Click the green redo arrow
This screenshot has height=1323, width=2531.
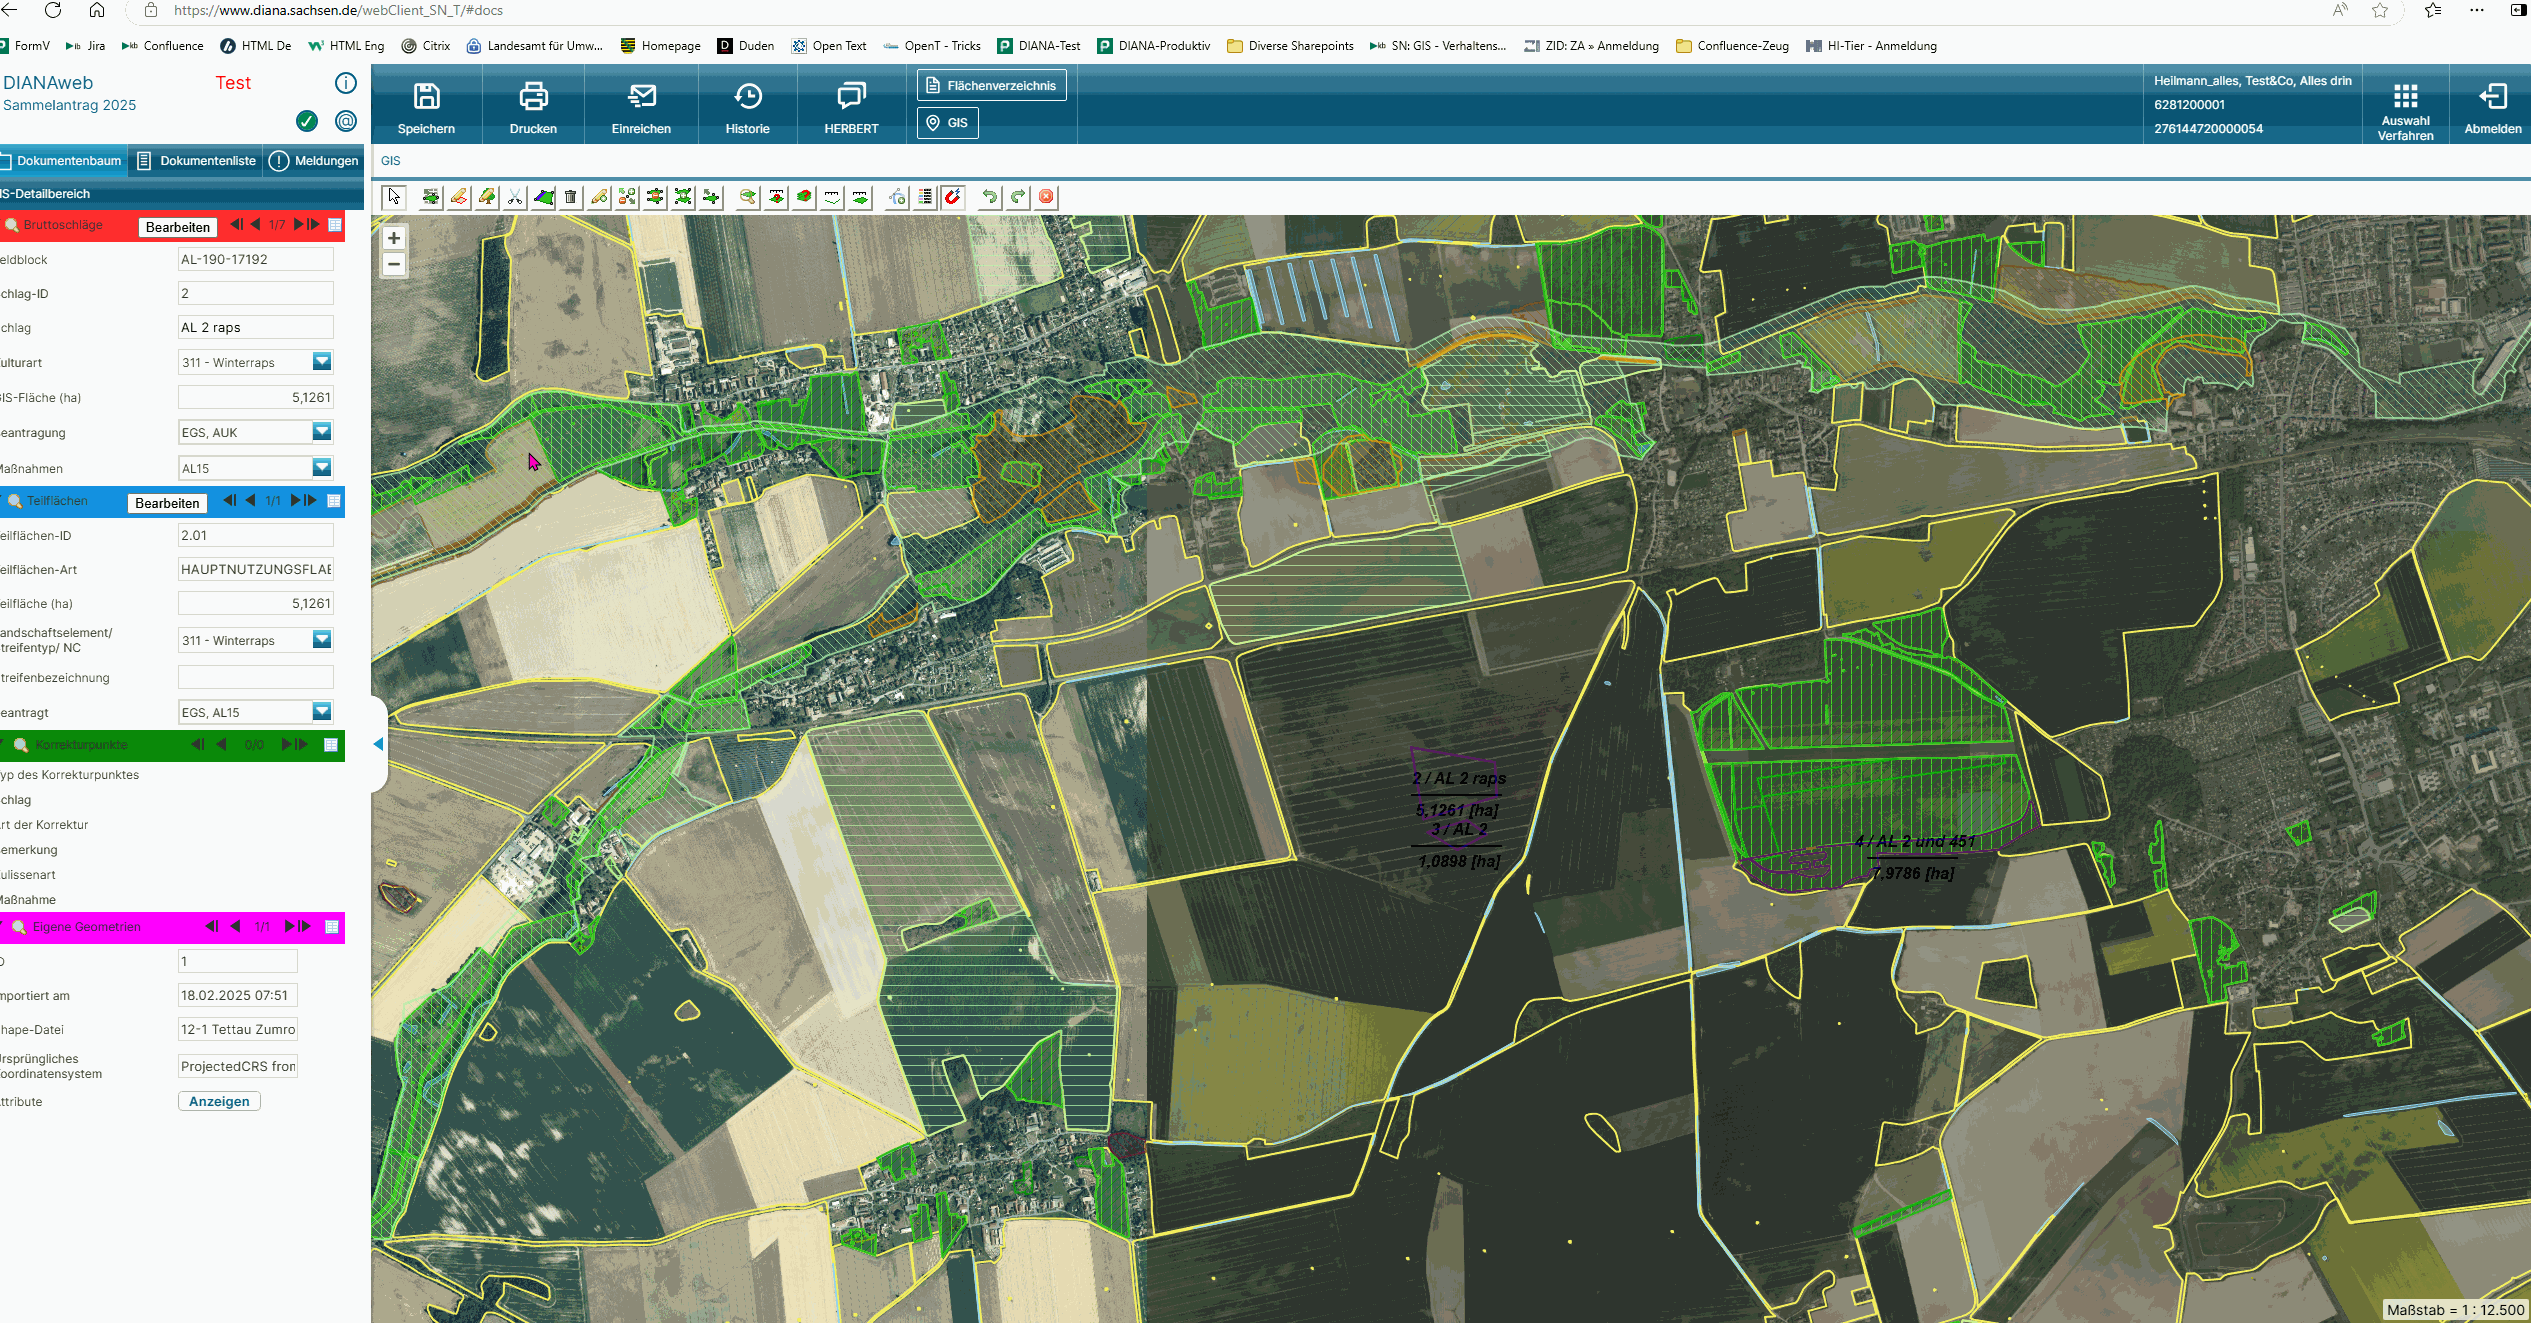point(1018,197)
